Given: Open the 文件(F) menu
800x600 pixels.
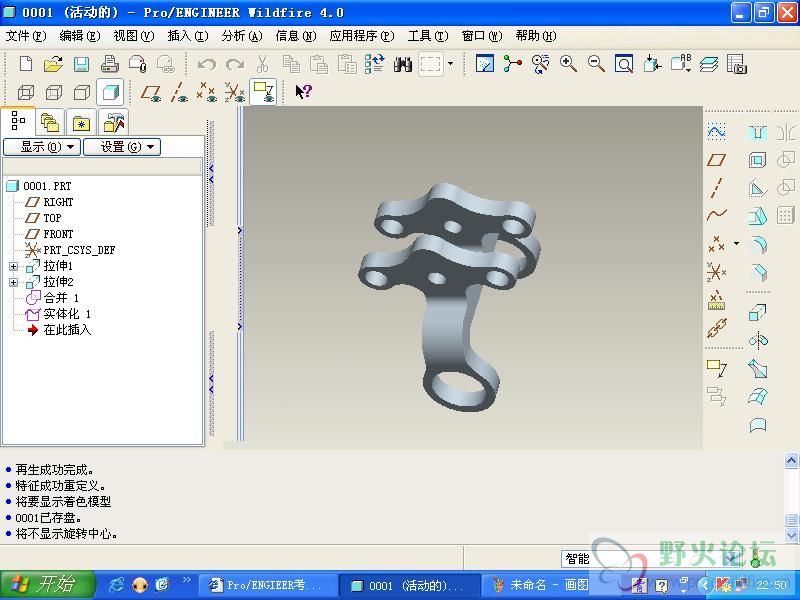Looking at the screenshot, I should (26, 36).
